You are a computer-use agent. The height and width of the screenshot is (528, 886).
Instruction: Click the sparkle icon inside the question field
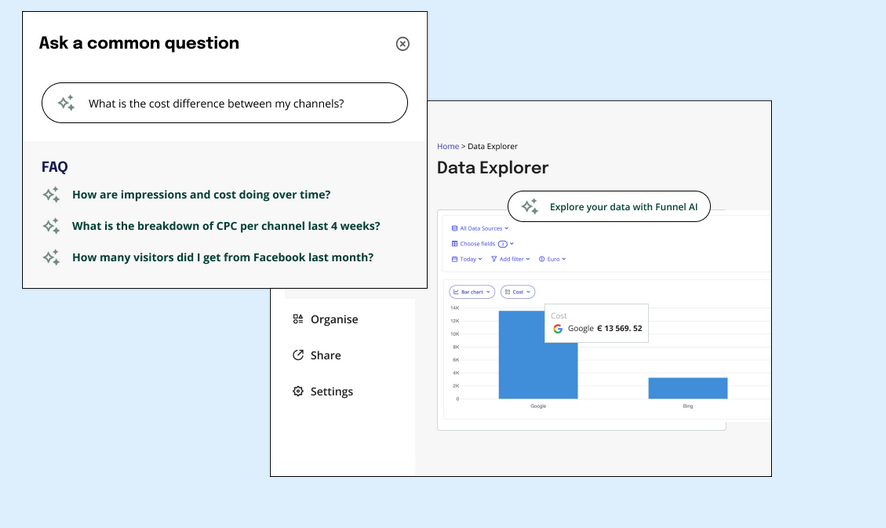66,103
